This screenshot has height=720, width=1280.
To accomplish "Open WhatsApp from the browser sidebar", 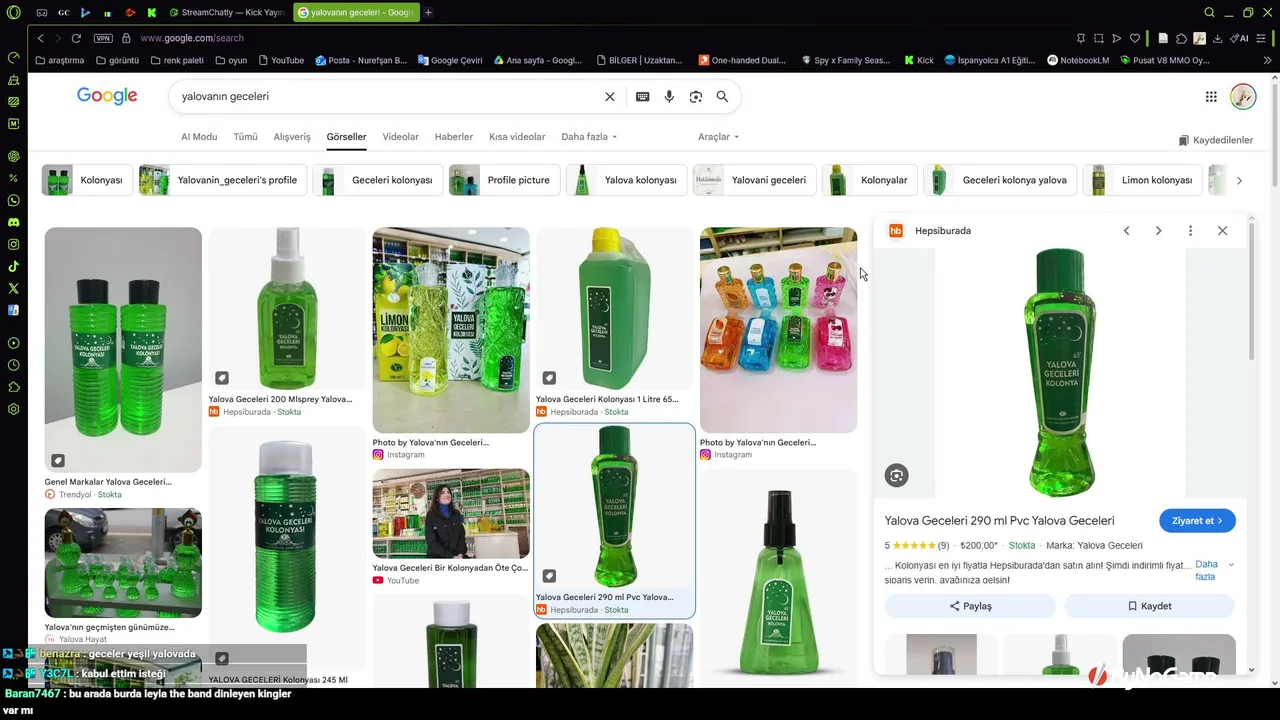I will click(13, 200).
